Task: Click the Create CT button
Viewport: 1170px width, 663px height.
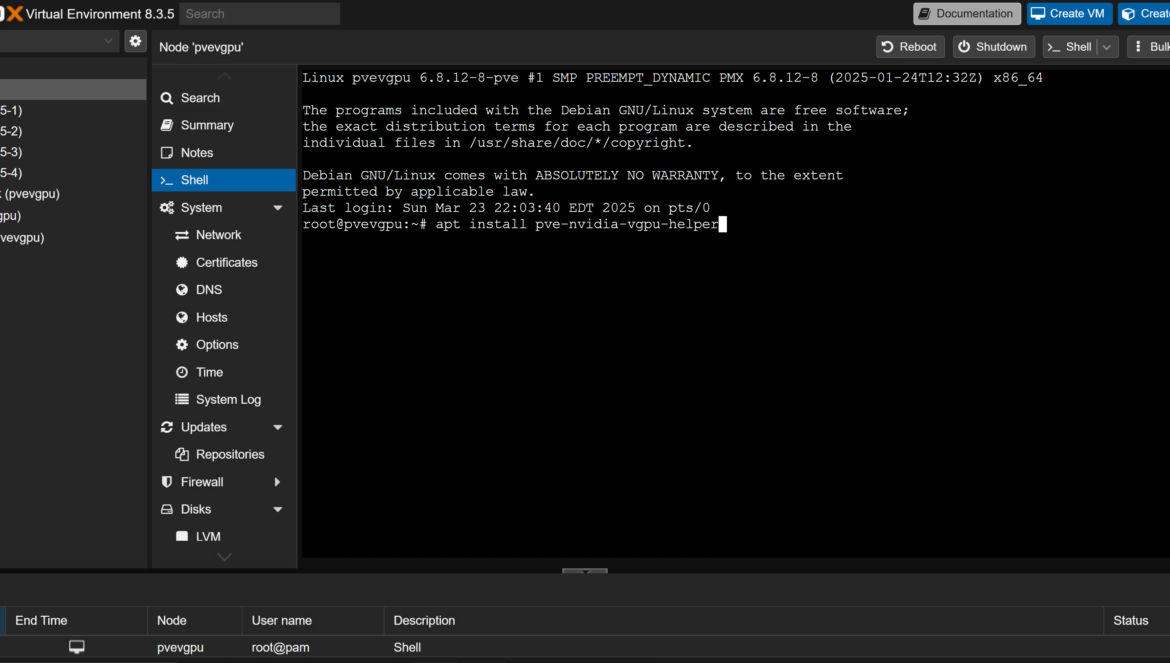Action: tap(1144, 13)
